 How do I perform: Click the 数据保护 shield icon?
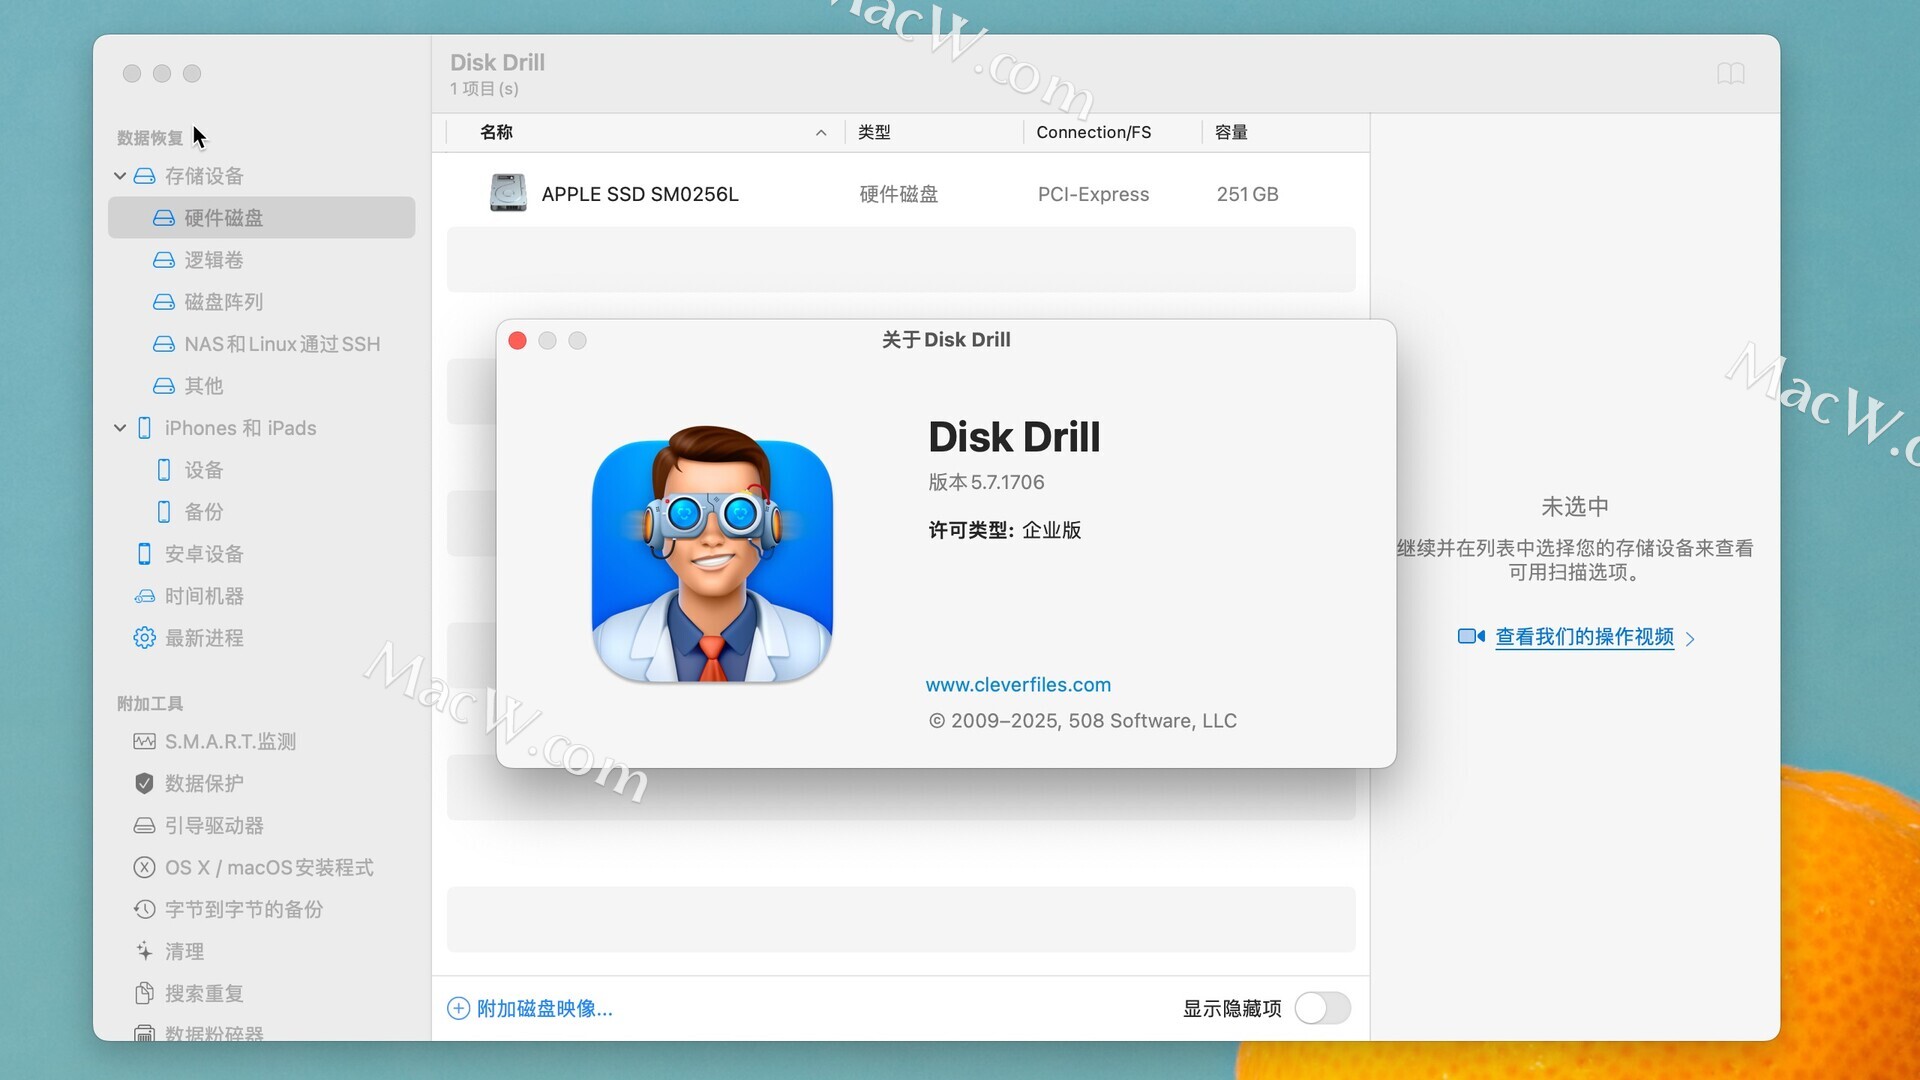click(144, 783)
